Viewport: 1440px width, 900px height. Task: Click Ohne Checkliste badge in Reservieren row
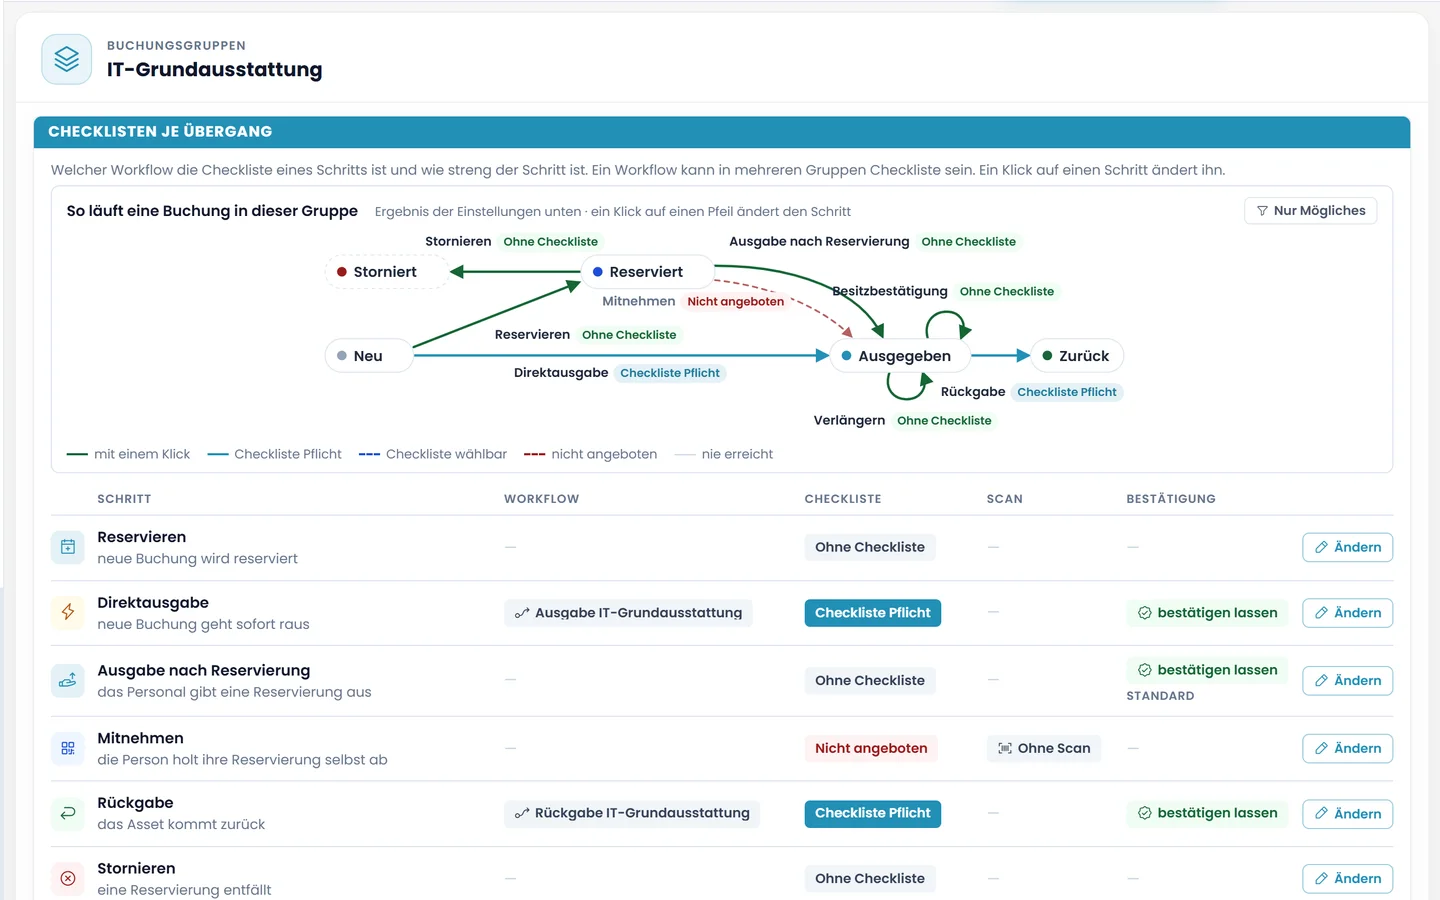(870, 547)
